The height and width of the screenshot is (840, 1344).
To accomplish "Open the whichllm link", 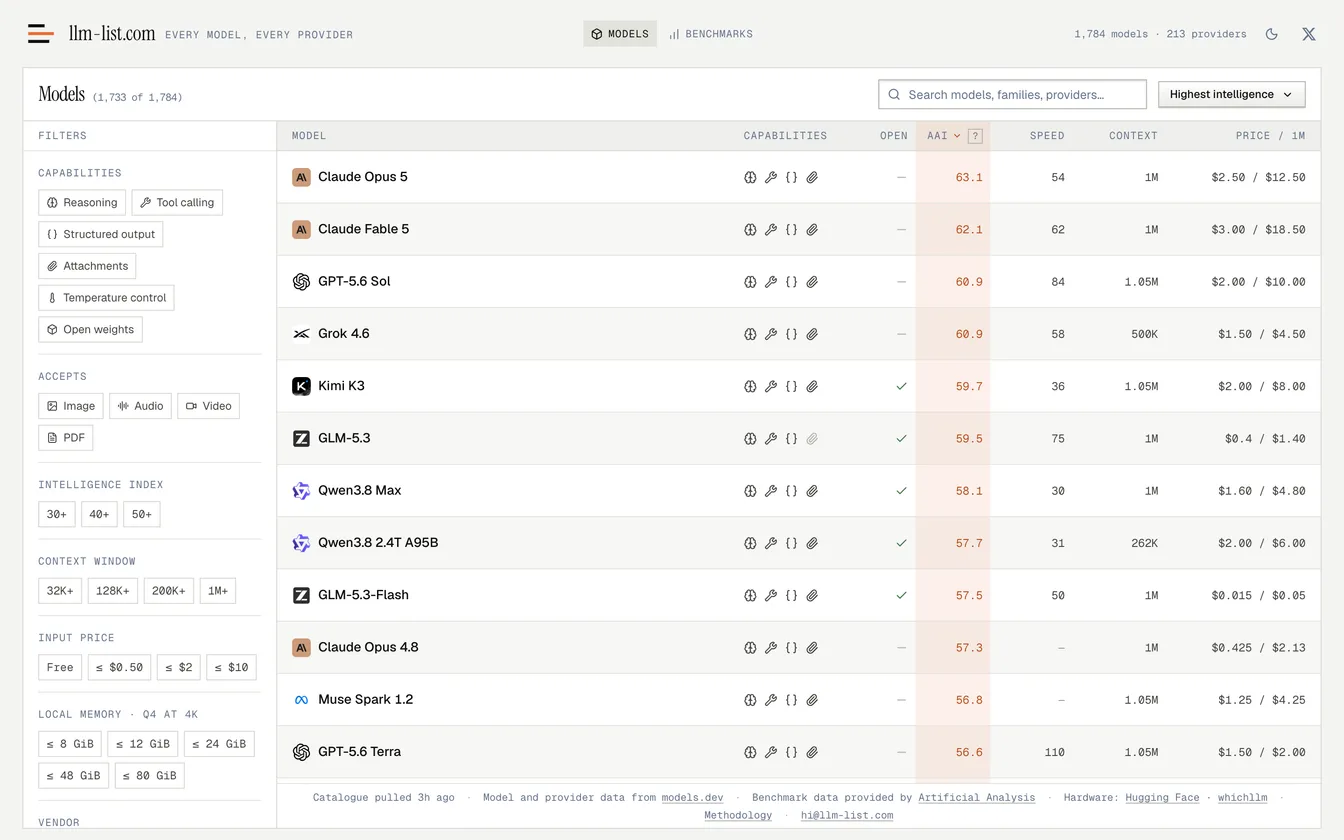I will (1243, 798).
